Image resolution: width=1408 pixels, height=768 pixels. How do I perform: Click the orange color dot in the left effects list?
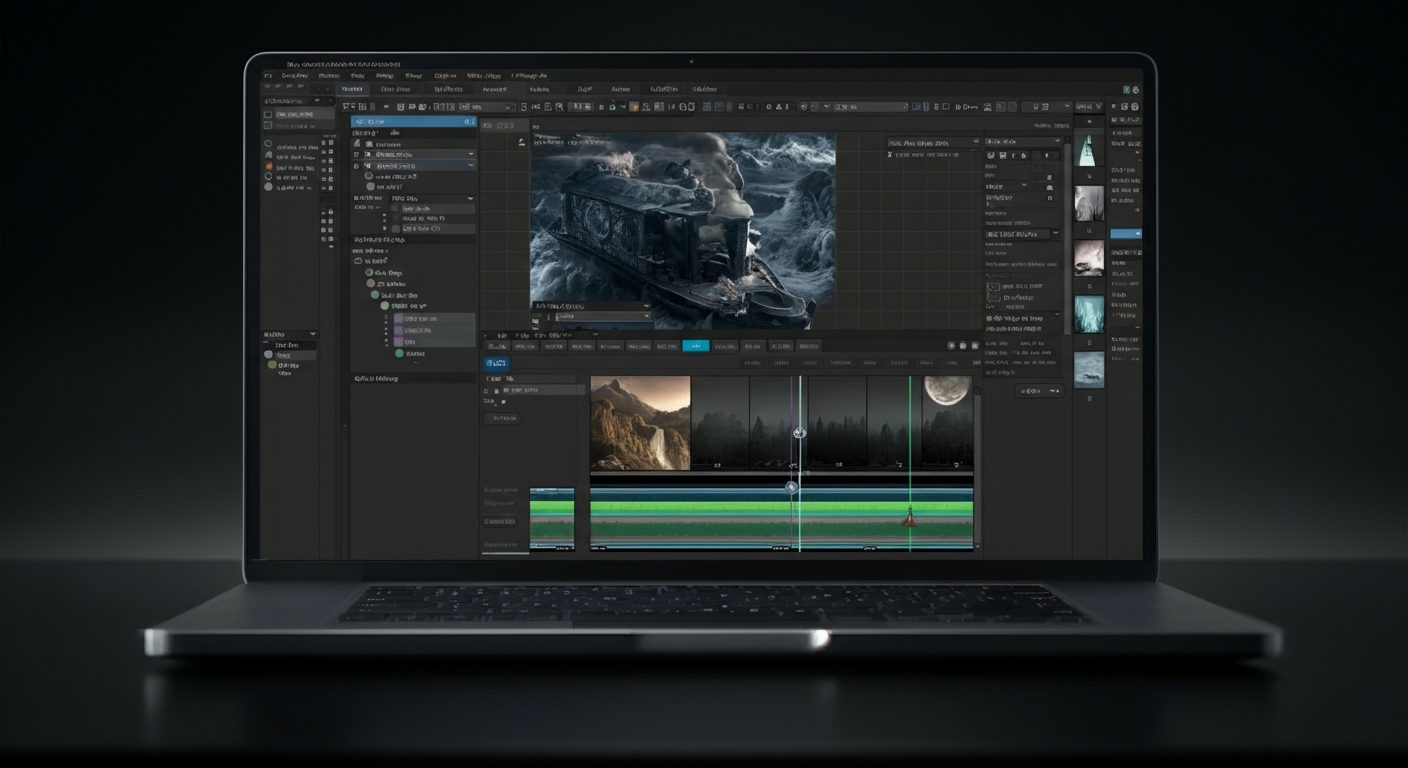pos(269,166)
